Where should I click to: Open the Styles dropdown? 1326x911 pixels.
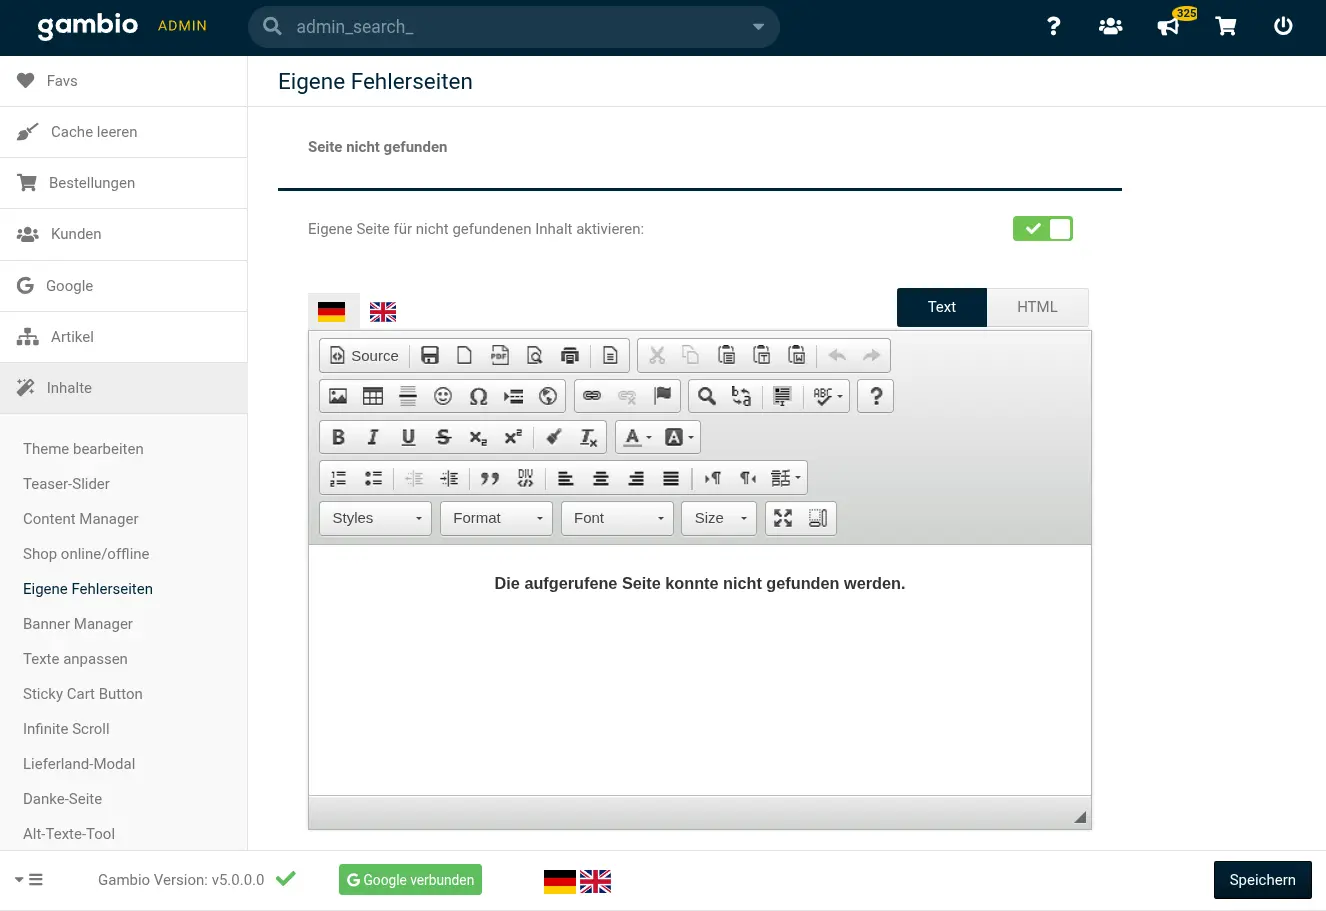(x=376, y=518)
